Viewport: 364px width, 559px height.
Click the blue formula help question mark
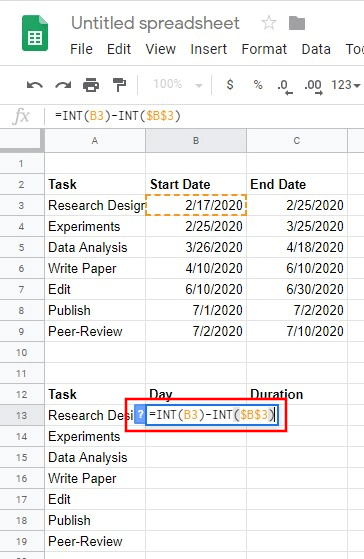(x=140, y=415)
